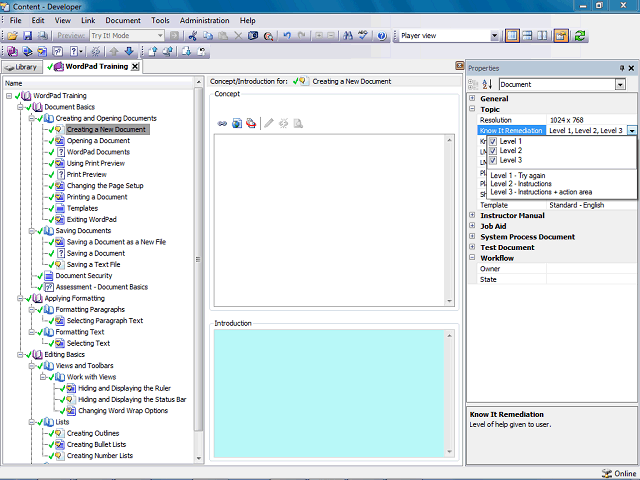This screenshot has width=640, height=480.
Task: Select Using Print Preview topic
Action: click(x=96, y=163)
